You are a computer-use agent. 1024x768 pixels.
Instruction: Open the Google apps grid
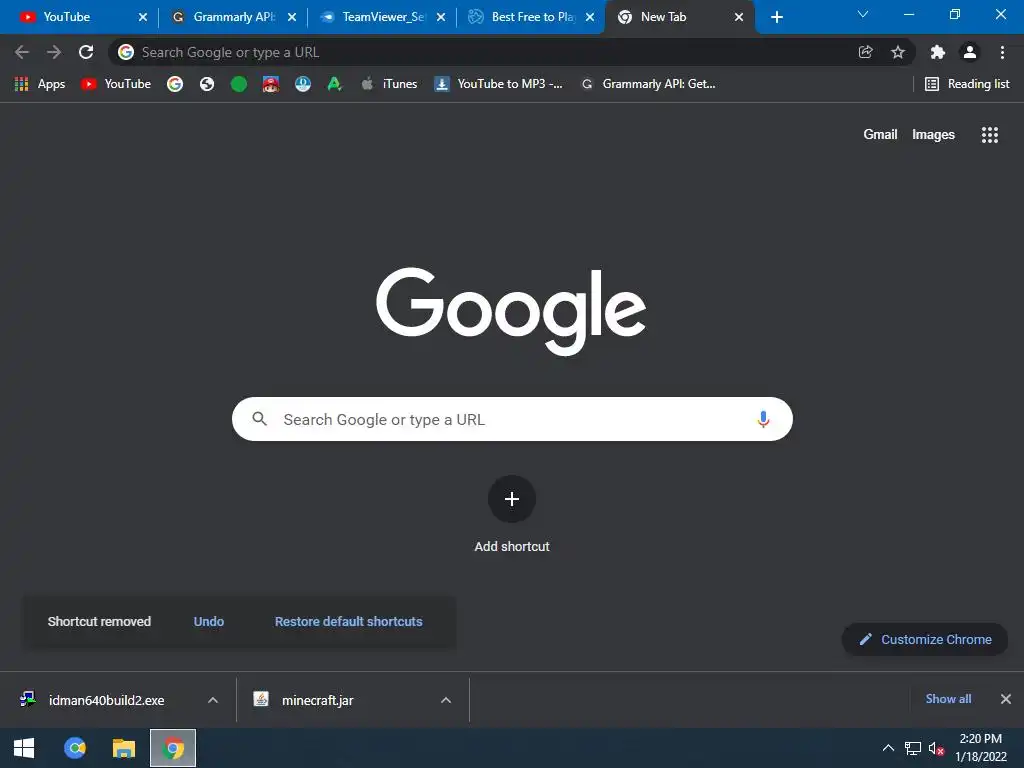(990, 135)
